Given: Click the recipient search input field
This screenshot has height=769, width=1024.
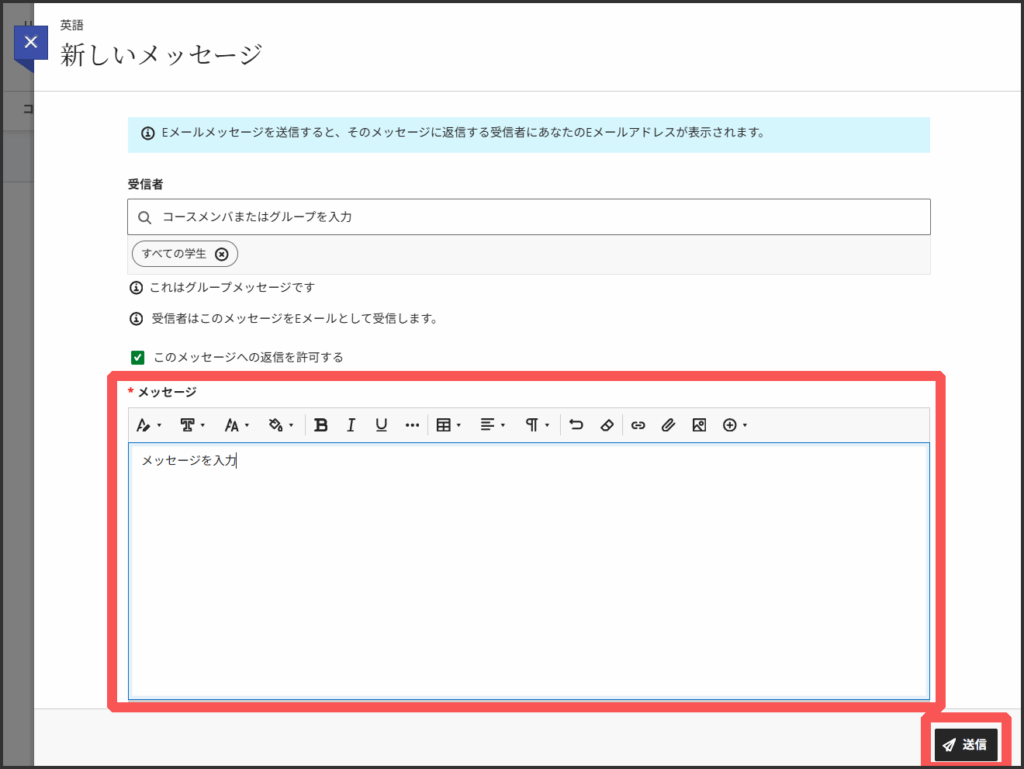Looking at the screenshot, I should (x=530, y=217).
